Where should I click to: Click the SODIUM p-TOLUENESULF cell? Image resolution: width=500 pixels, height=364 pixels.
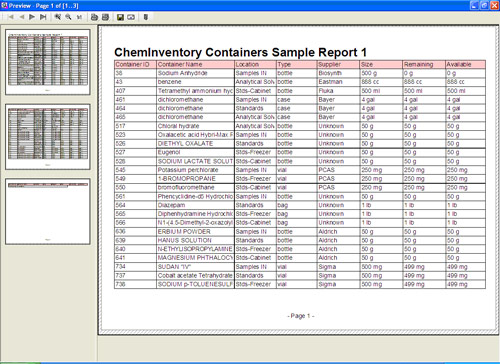pos(195,284)
